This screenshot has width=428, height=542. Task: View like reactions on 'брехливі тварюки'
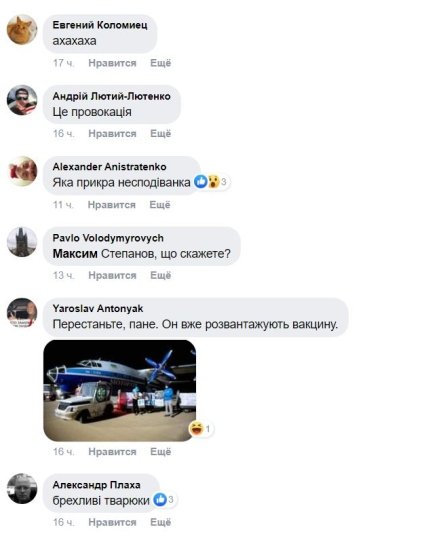point(164,499)
